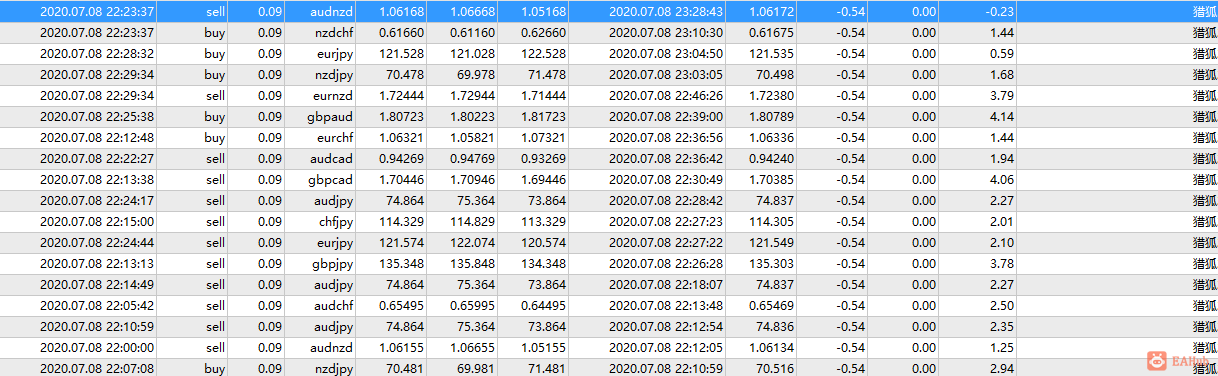
Task: Click close time 2020.07.08 22:12:05
Action: click(666, 348)
